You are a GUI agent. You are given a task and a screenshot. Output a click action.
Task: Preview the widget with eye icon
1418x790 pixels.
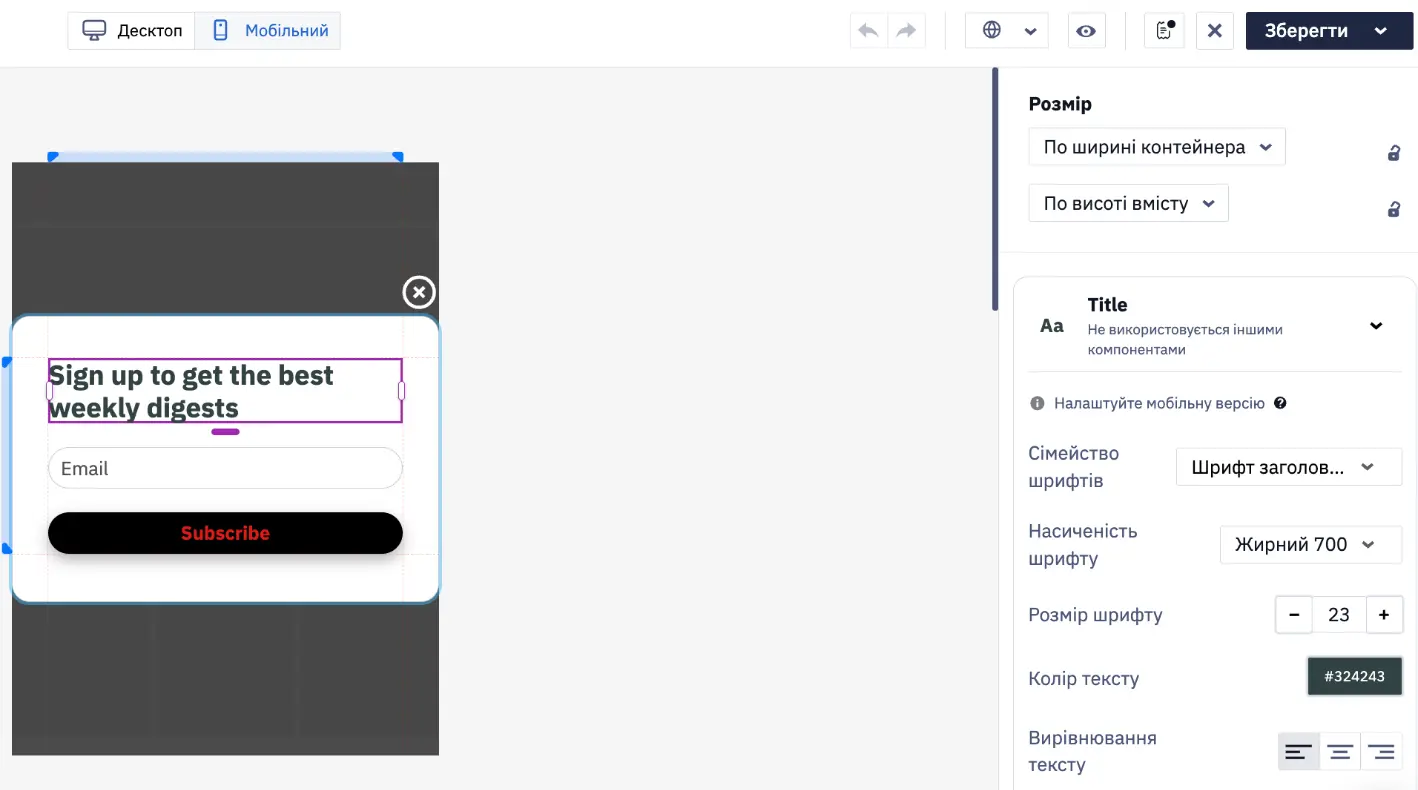click(x=1086, y=30)
